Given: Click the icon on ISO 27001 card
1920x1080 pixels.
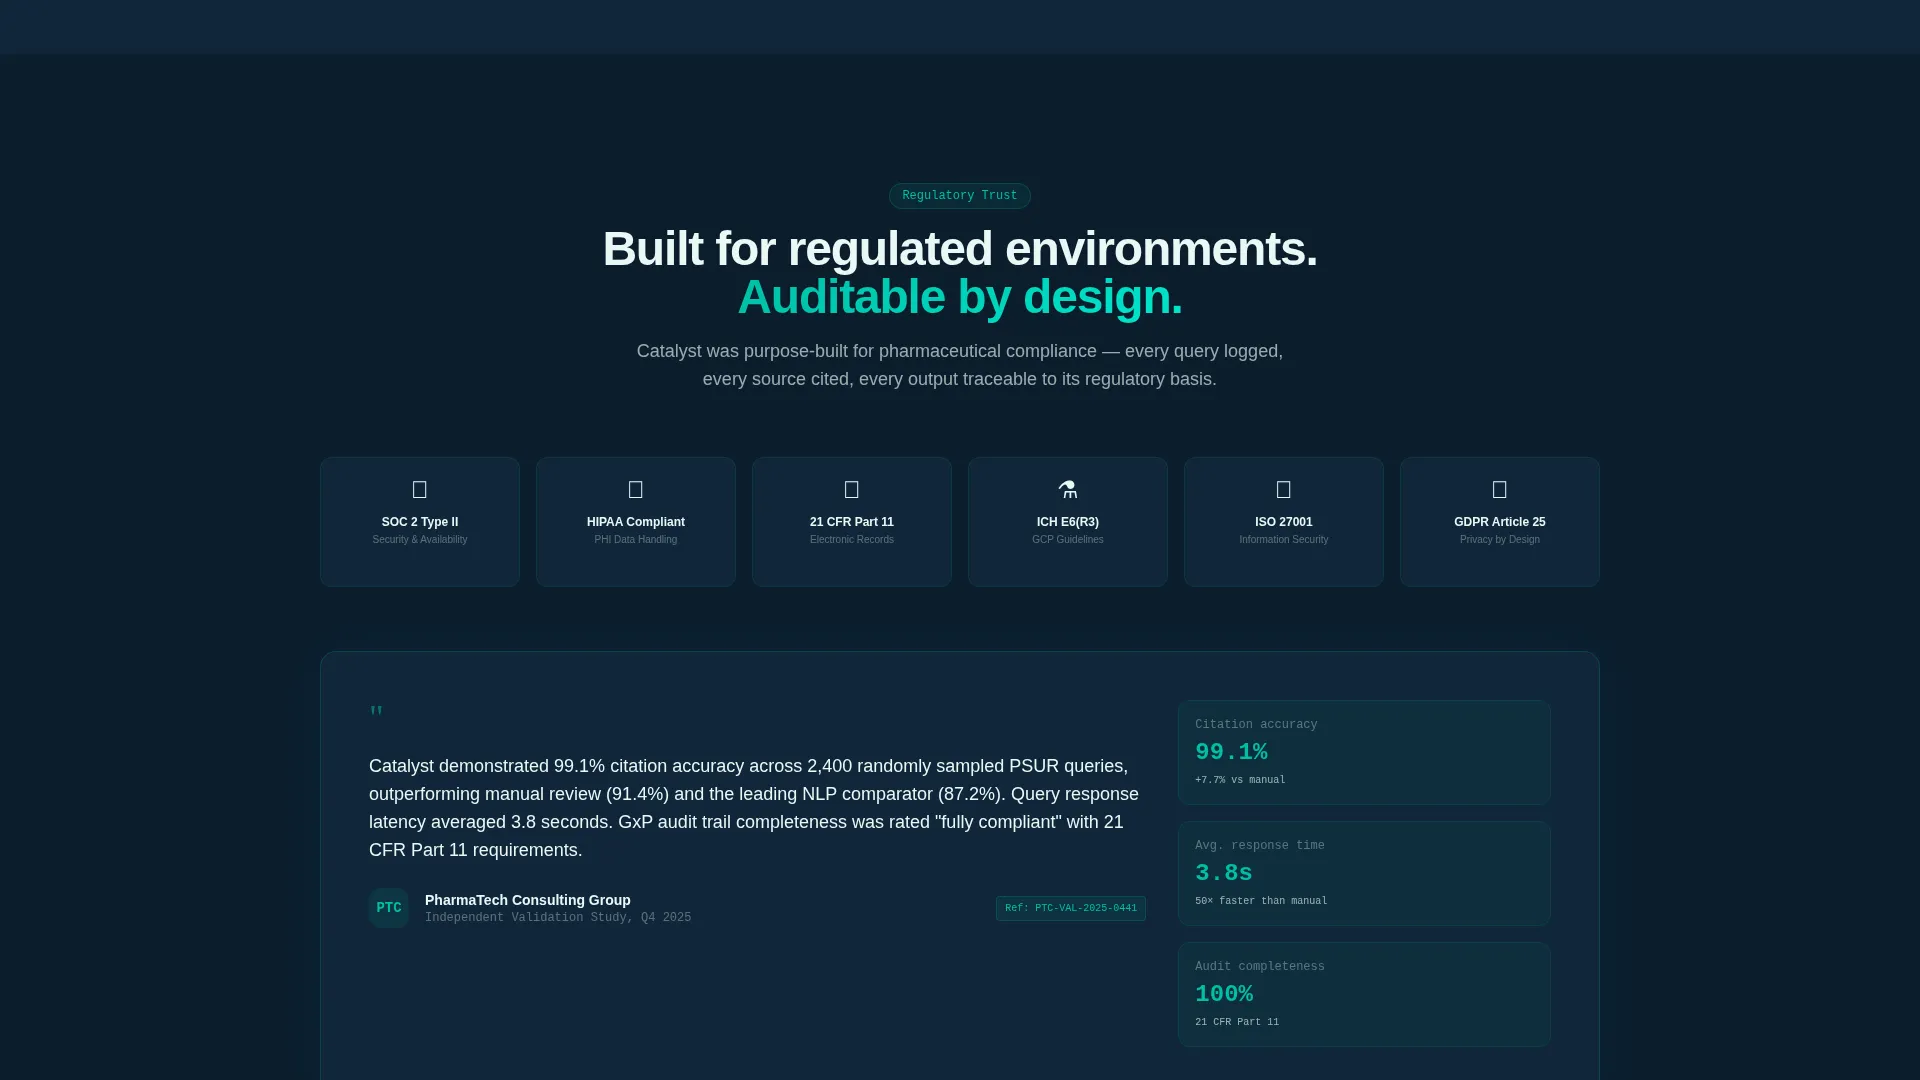Looking at the screenshot, I should (x=1284, y=490).
